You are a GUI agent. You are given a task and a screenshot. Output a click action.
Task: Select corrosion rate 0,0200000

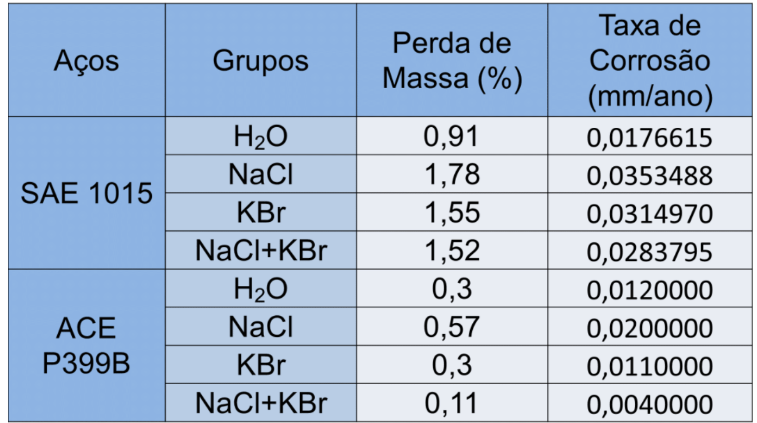coord(650,328)
